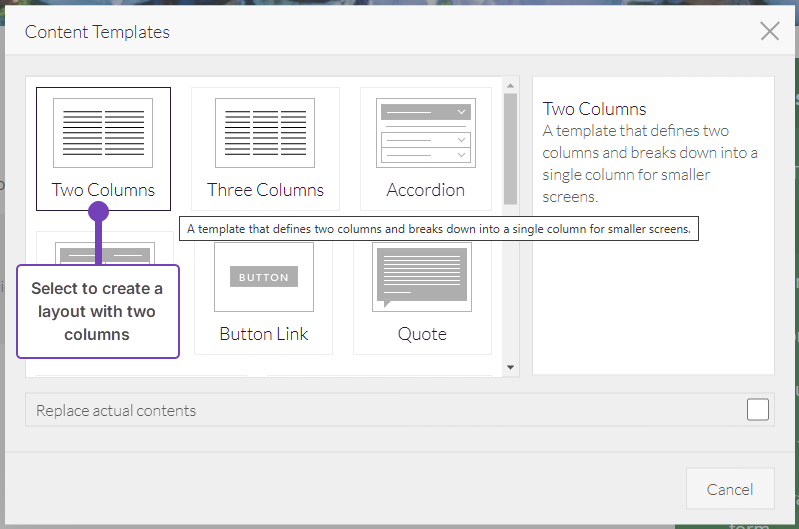Click the Button Link label text
The image size is (799, 529).
264,334
